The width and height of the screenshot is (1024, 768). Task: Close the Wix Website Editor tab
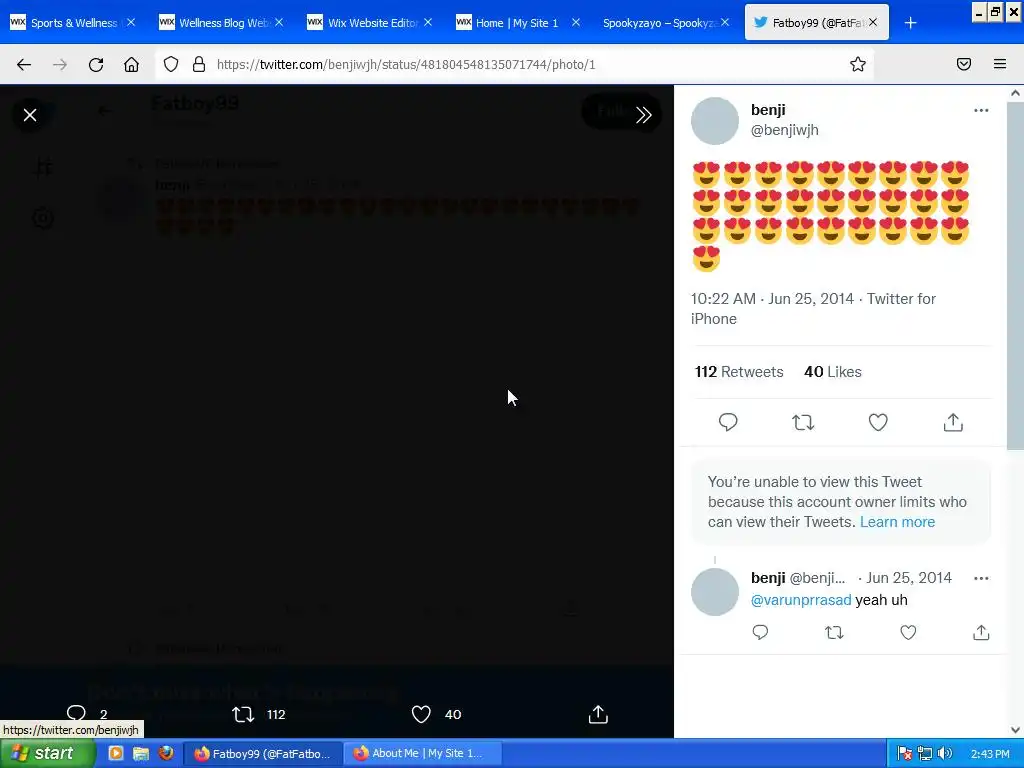click(x=428, y=22)
